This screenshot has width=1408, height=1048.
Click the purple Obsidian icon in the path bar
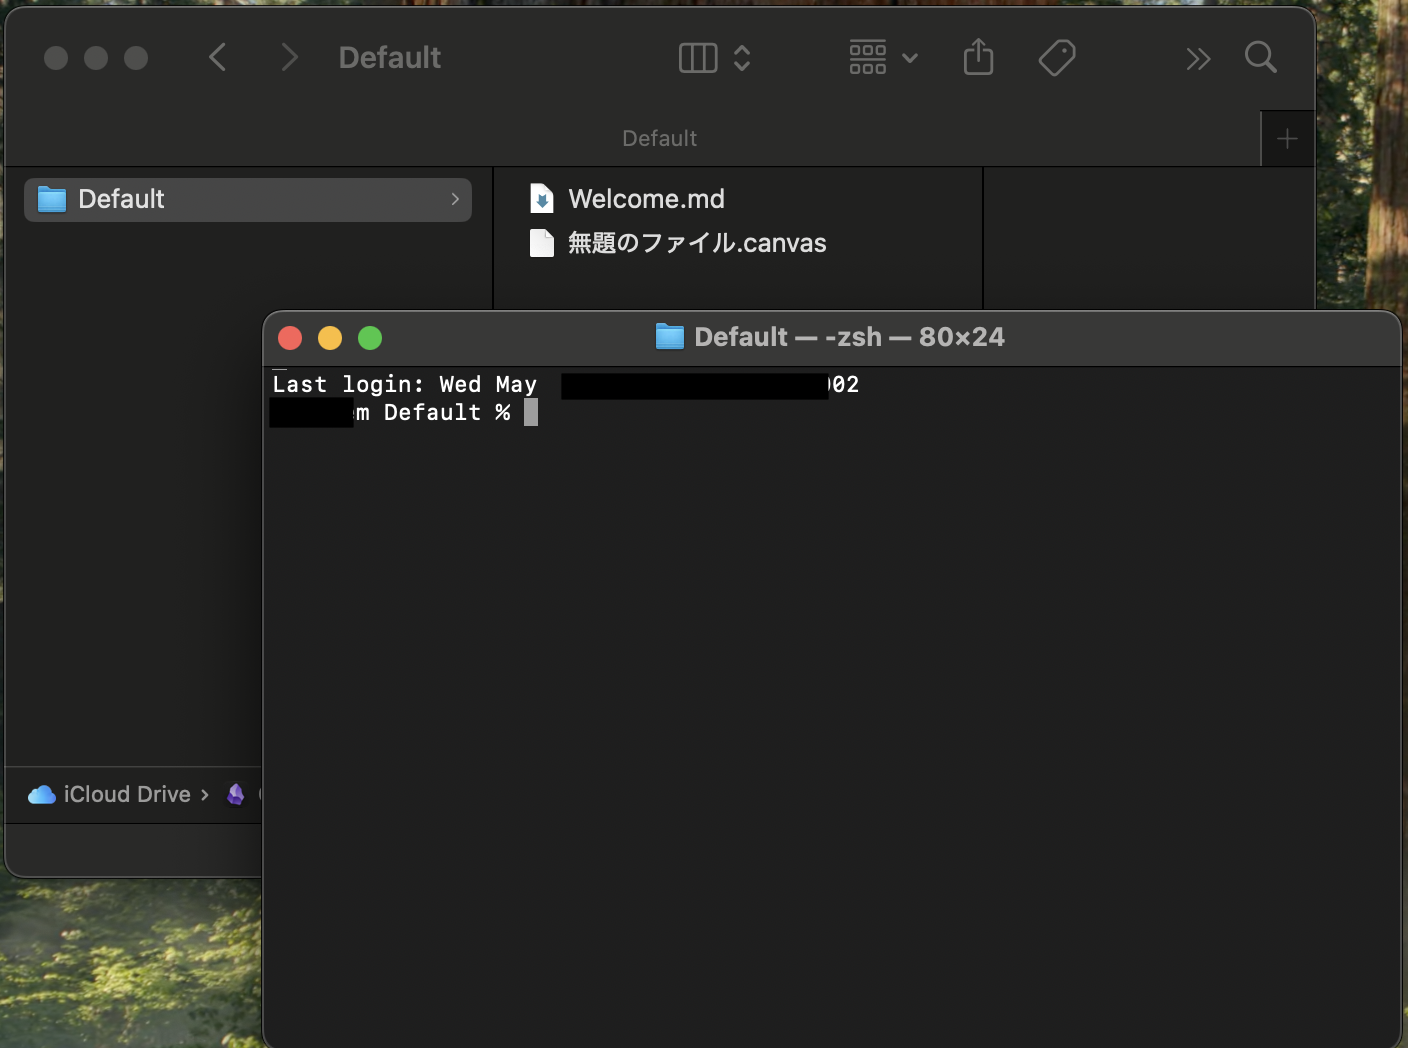tap(236, 794)
